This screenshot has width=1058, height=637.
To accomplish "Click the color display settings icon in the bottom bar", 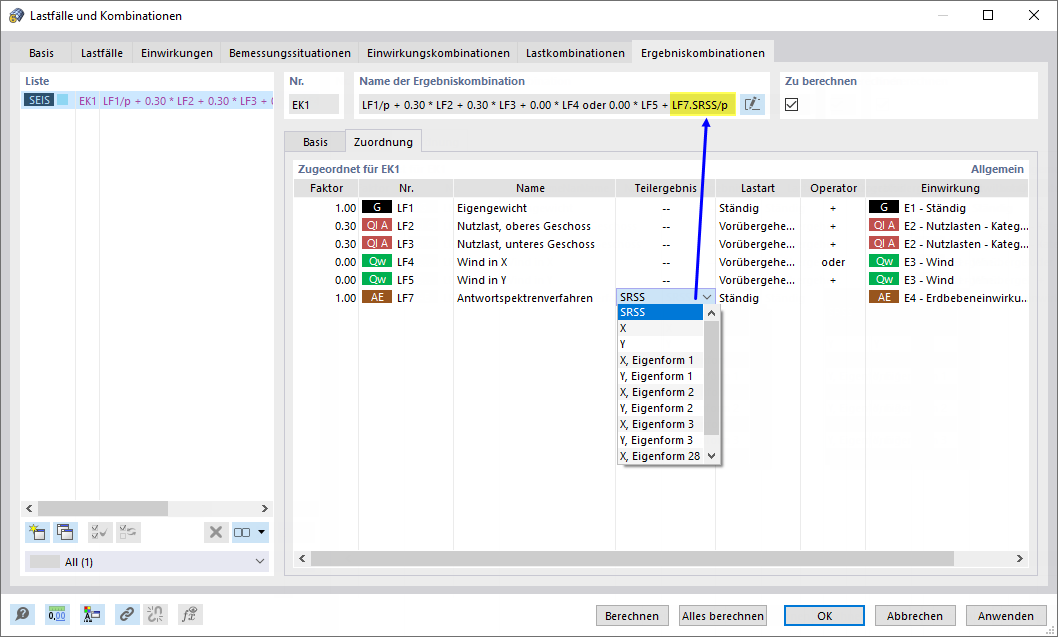I will (x=92, y=615).
